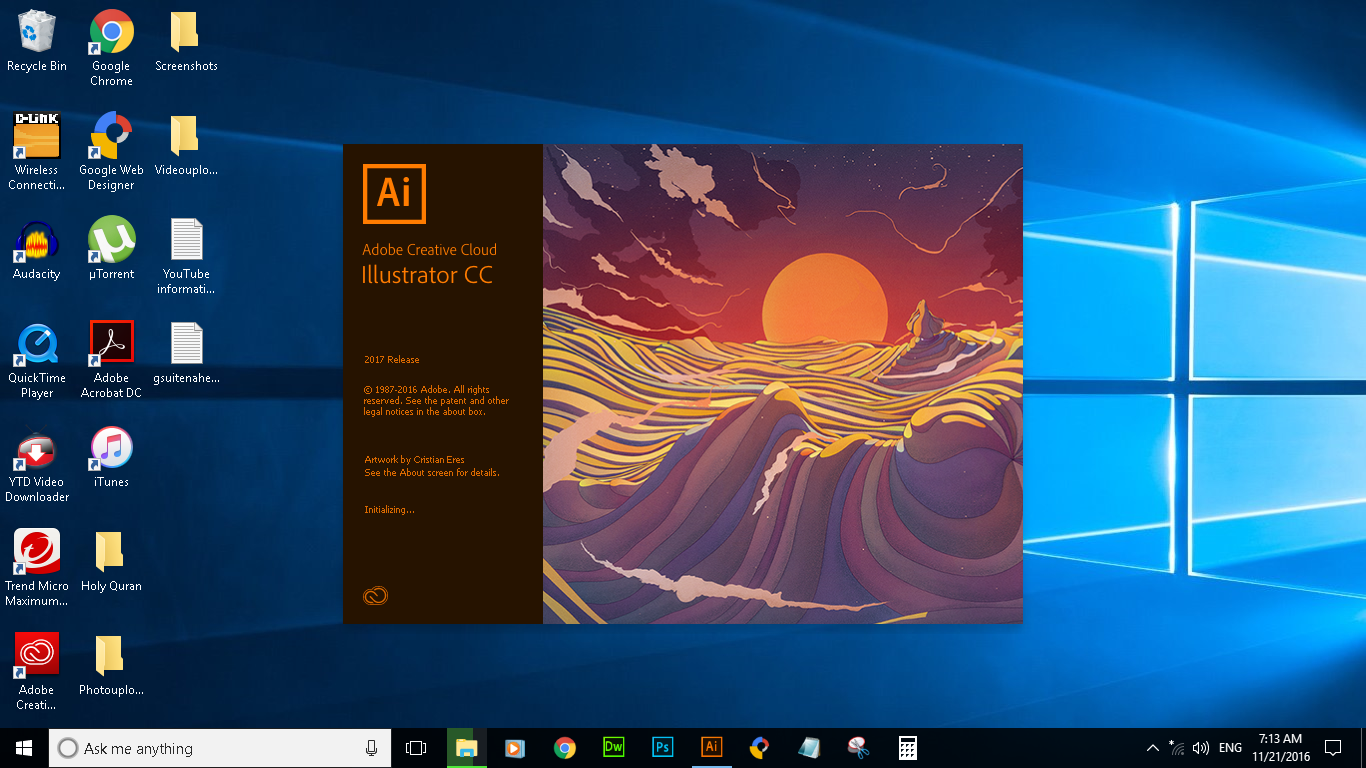This screenshot has height=768, width=1366.
Task: Click the 'Initializing...' status text
Action: click(389, 510)
